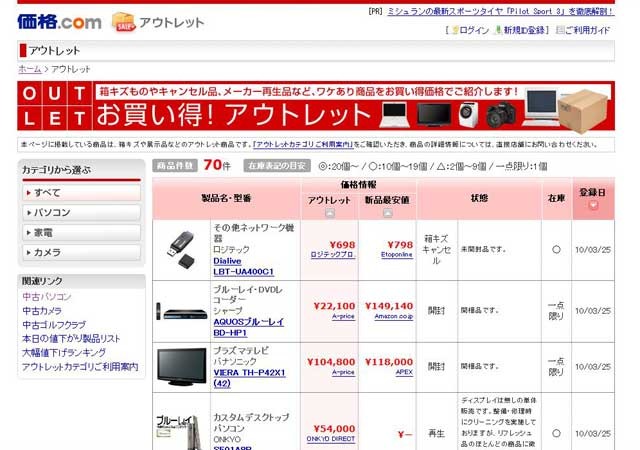Click the USB Bluetooth adapter thumbnail
The image size is (640, 450).
coord(182,250)
